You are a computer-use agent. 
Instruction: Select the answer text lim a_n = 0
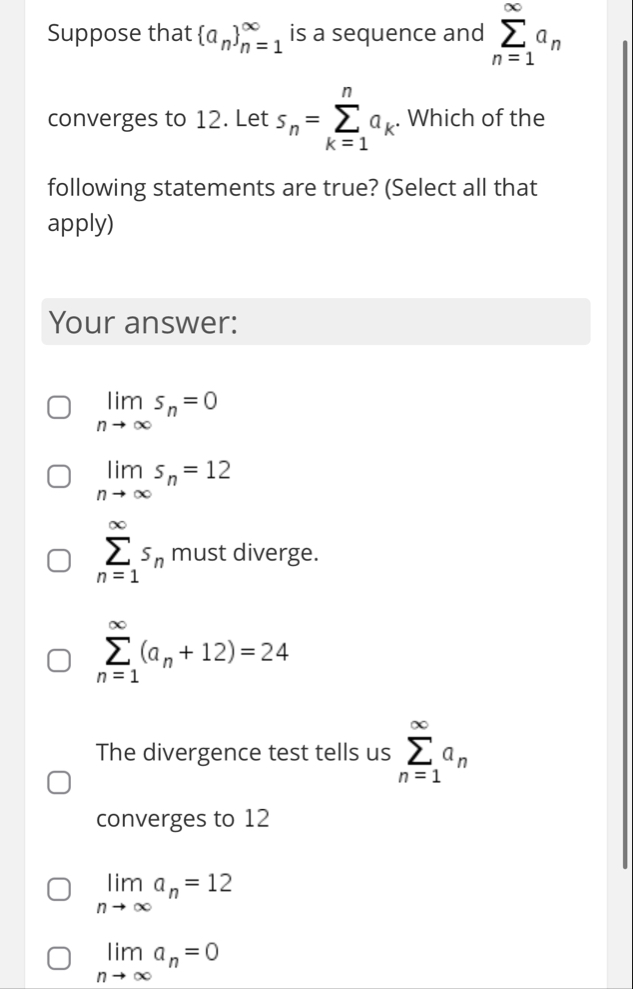(162, 952)
